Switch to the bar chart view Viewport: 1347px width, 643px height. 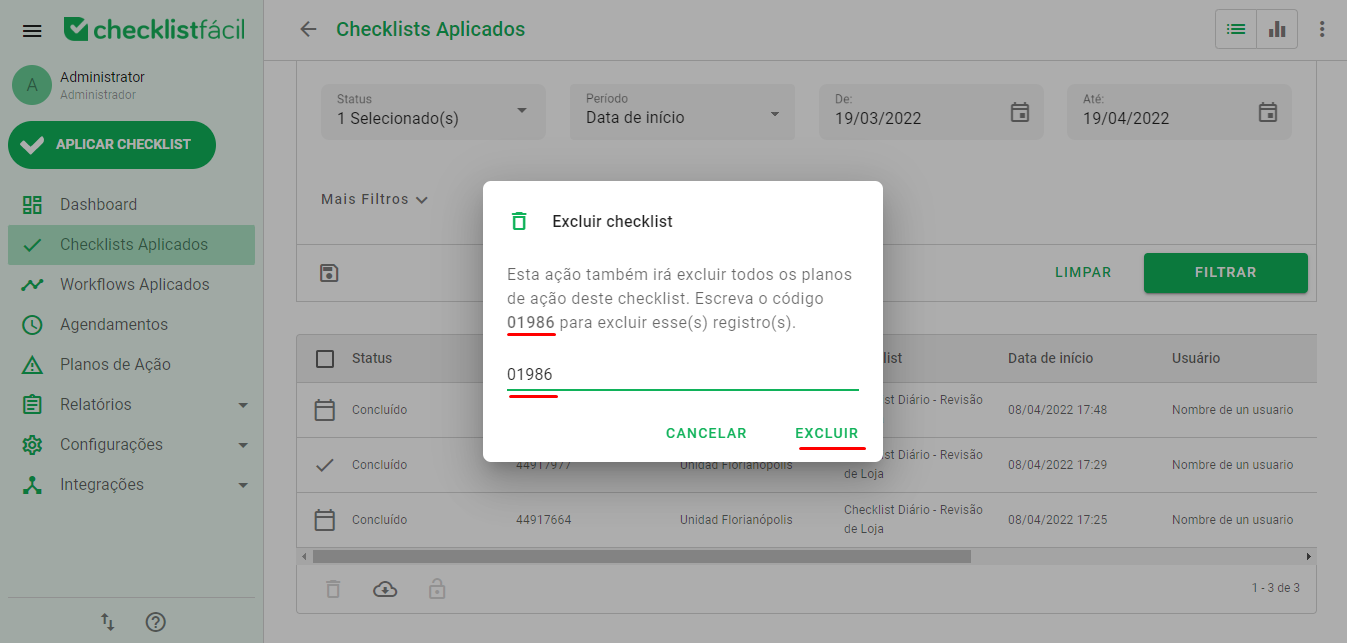click(x=1276, y=29)
